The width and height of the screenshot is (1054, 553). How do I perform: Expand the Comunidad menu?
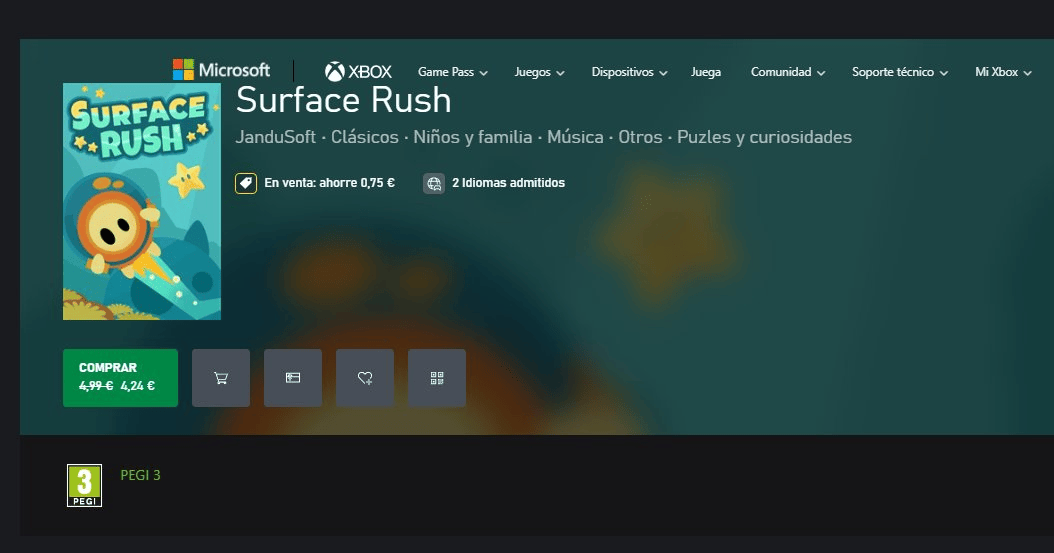click(x=788, y=72)
